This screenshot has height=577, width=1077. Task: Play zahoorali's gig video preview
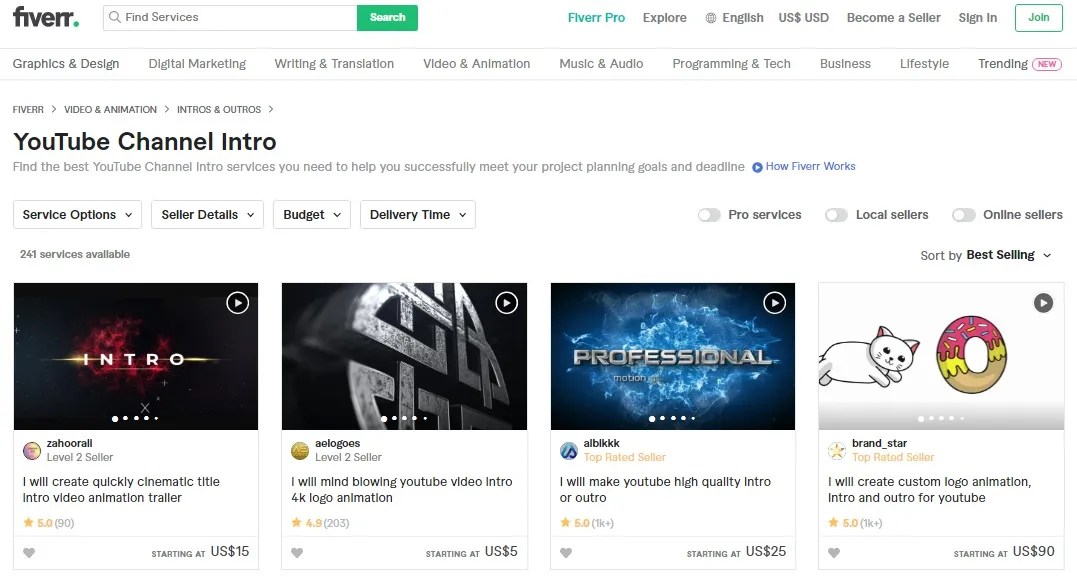(237, 302)
